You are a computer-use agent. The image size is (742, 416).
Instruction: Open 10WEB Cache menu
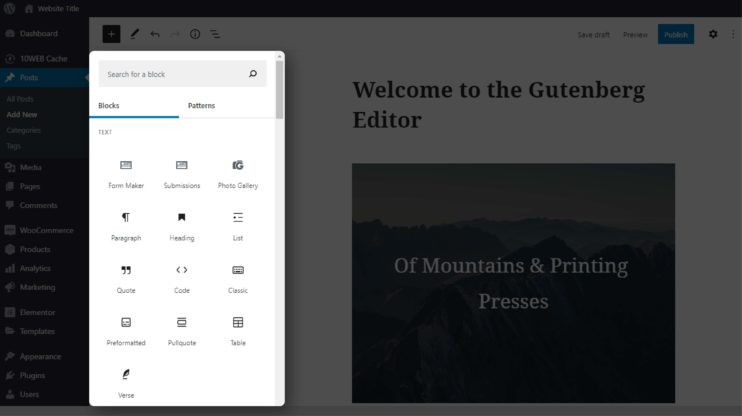click(x=44, y=59)
